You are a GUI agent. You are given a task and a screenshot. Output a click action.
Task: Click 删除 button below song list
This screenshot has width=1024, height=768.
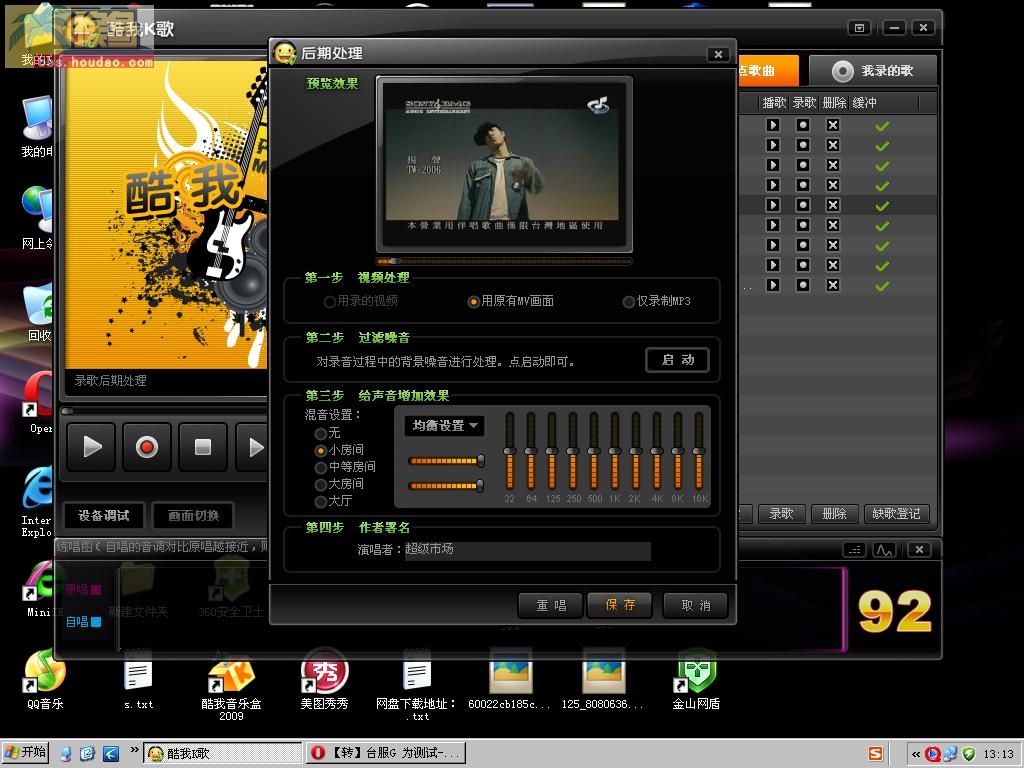point(834,514)
